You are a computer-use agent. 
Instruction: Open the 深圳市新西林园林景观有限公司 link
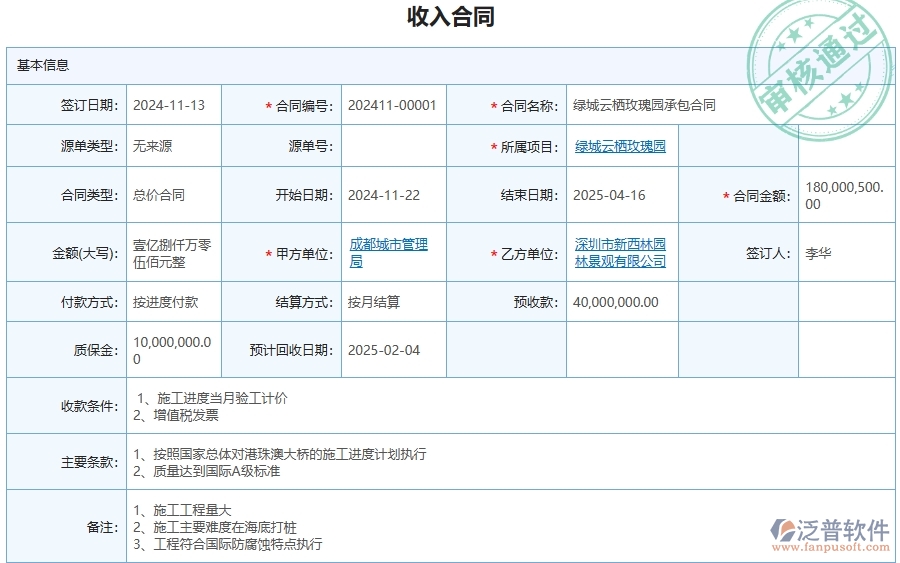[620, 253]
